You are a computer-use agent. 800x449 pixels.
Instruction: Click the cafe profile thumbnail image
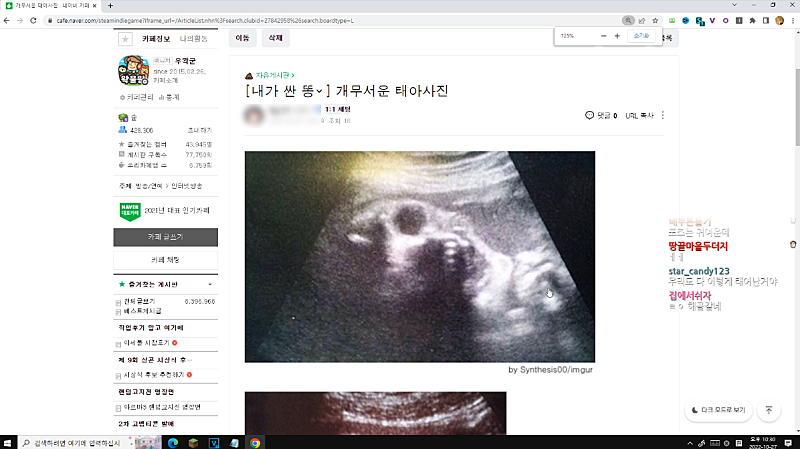[133, 70]
